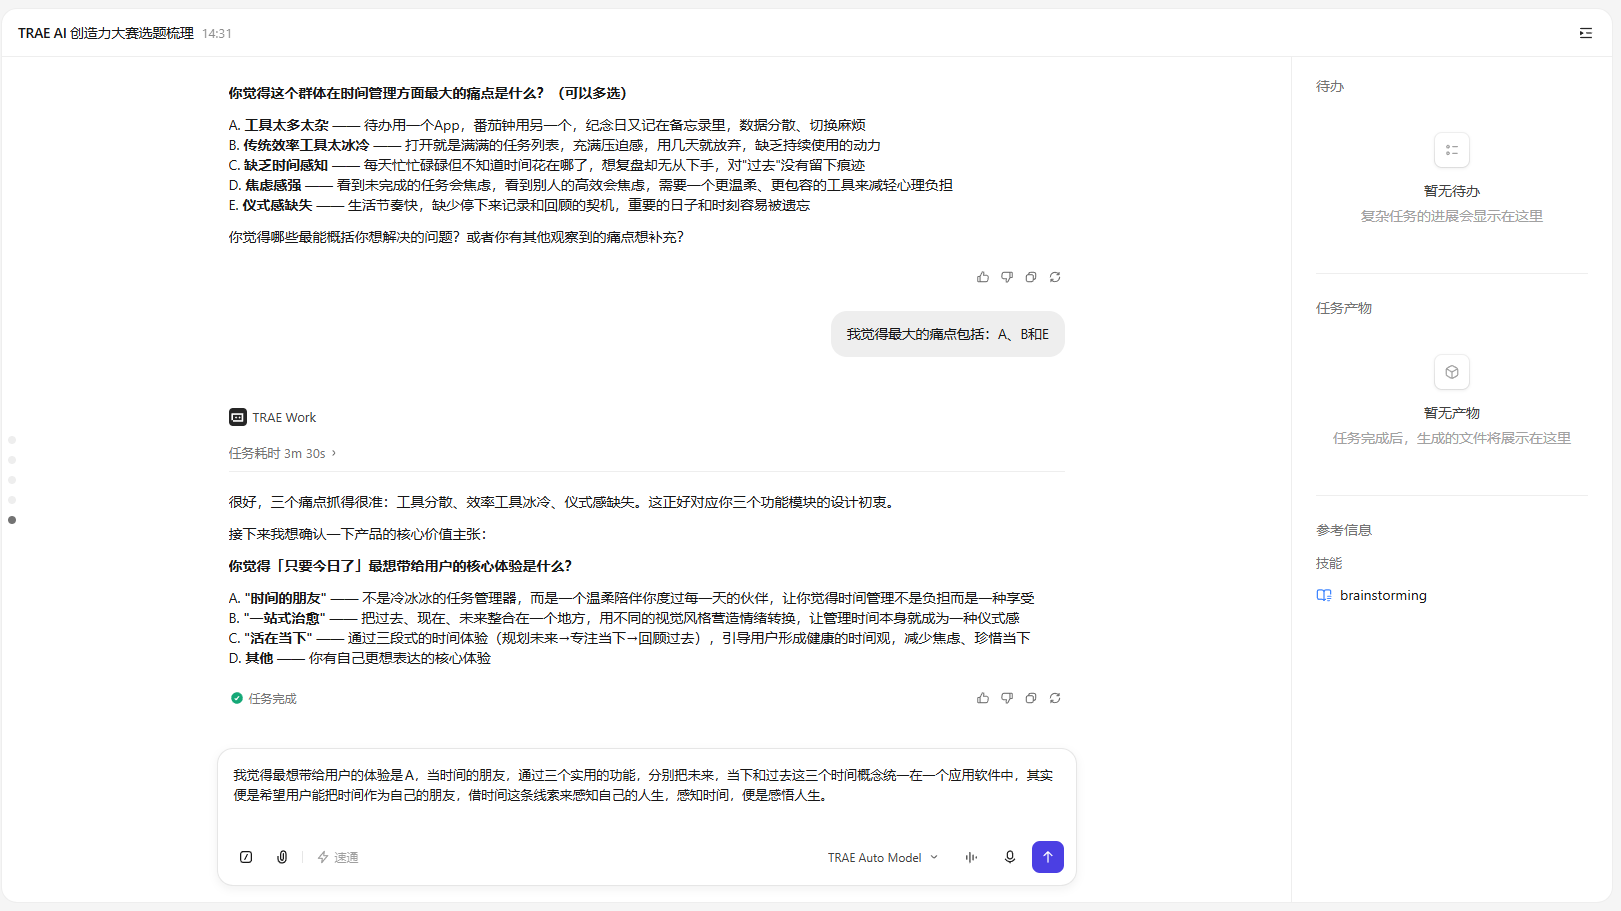Copy the pain-point question reply
Screen dimensions: 1621x911
point(1031,277)
